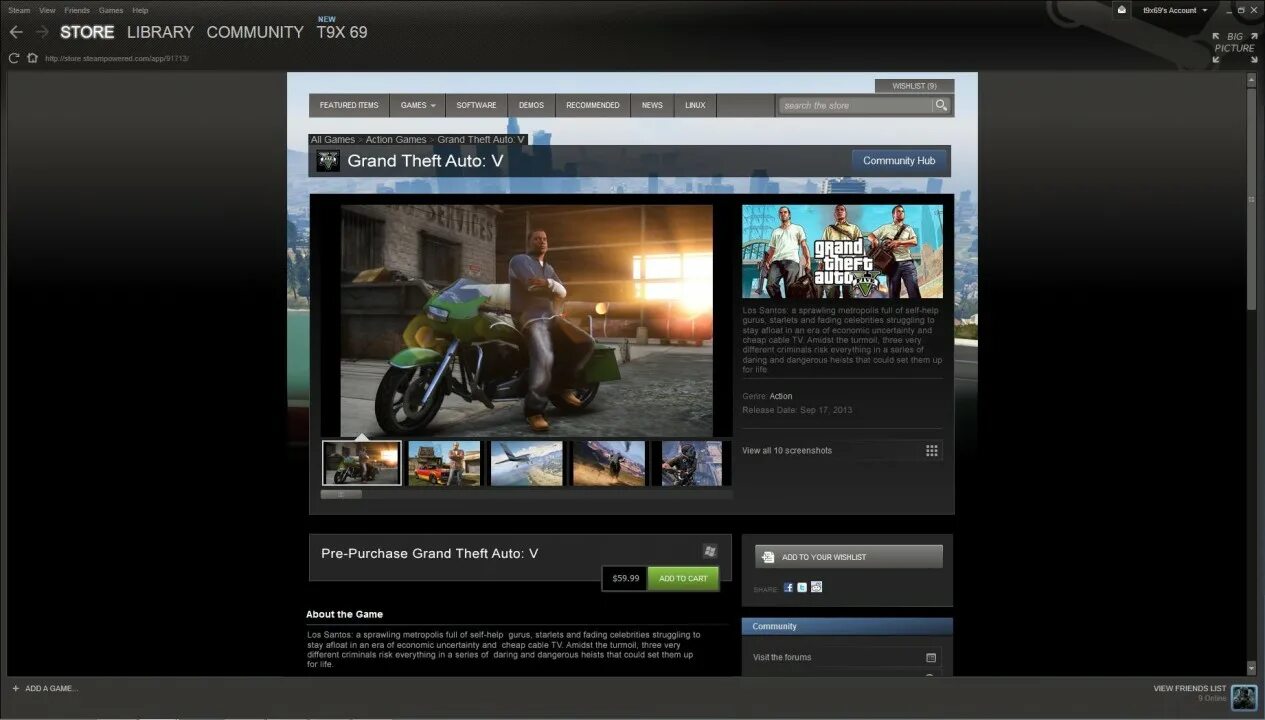Add Grand Theft Auto V to cart

[683, 578]
